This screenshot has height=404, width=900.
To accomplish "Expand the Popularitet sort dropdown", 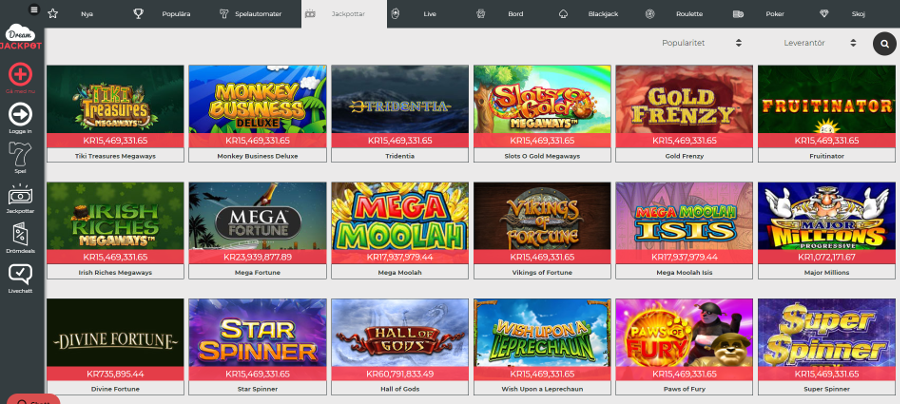I will pos(701,43).
